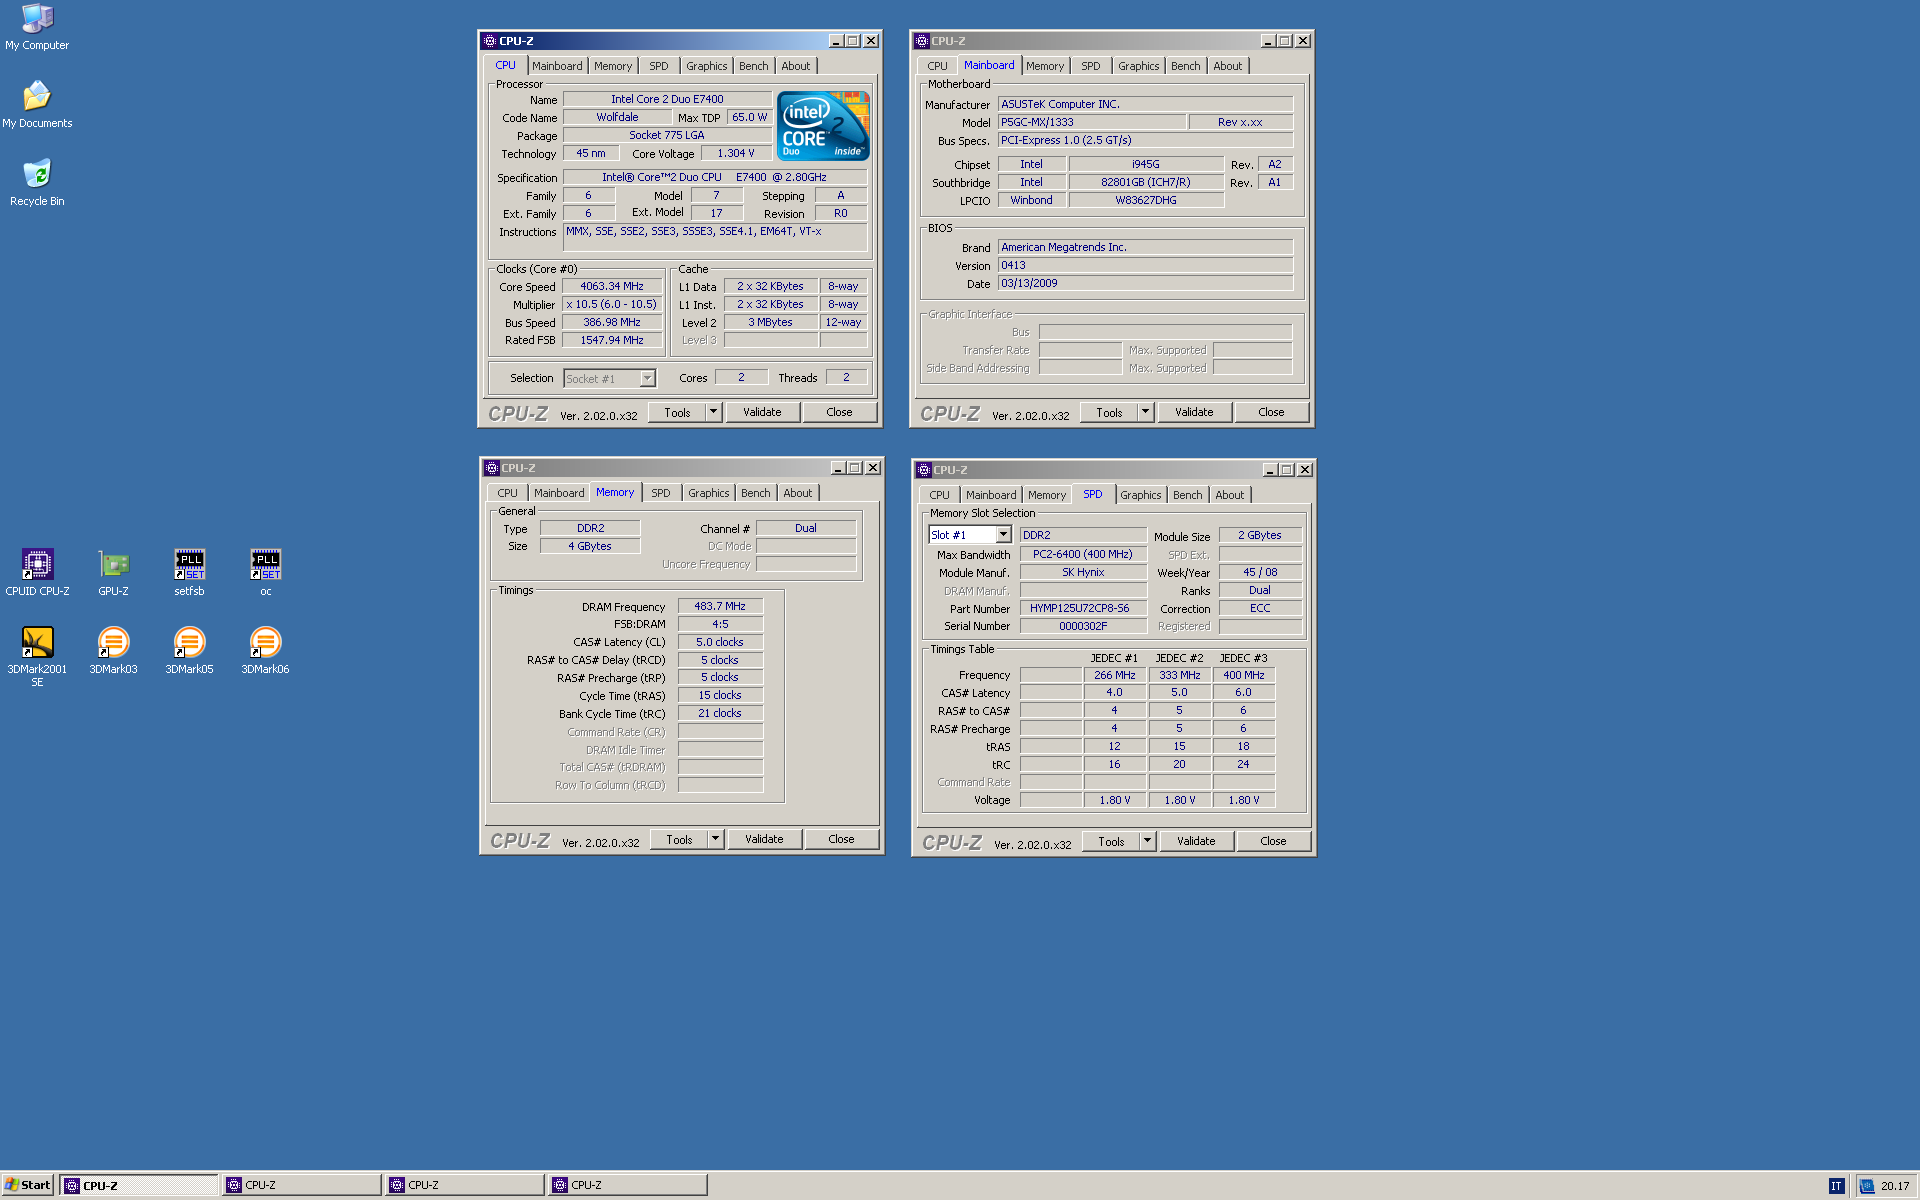
Task: Launch 3DMark05 desktop shortcut
Action: (189, 650)
